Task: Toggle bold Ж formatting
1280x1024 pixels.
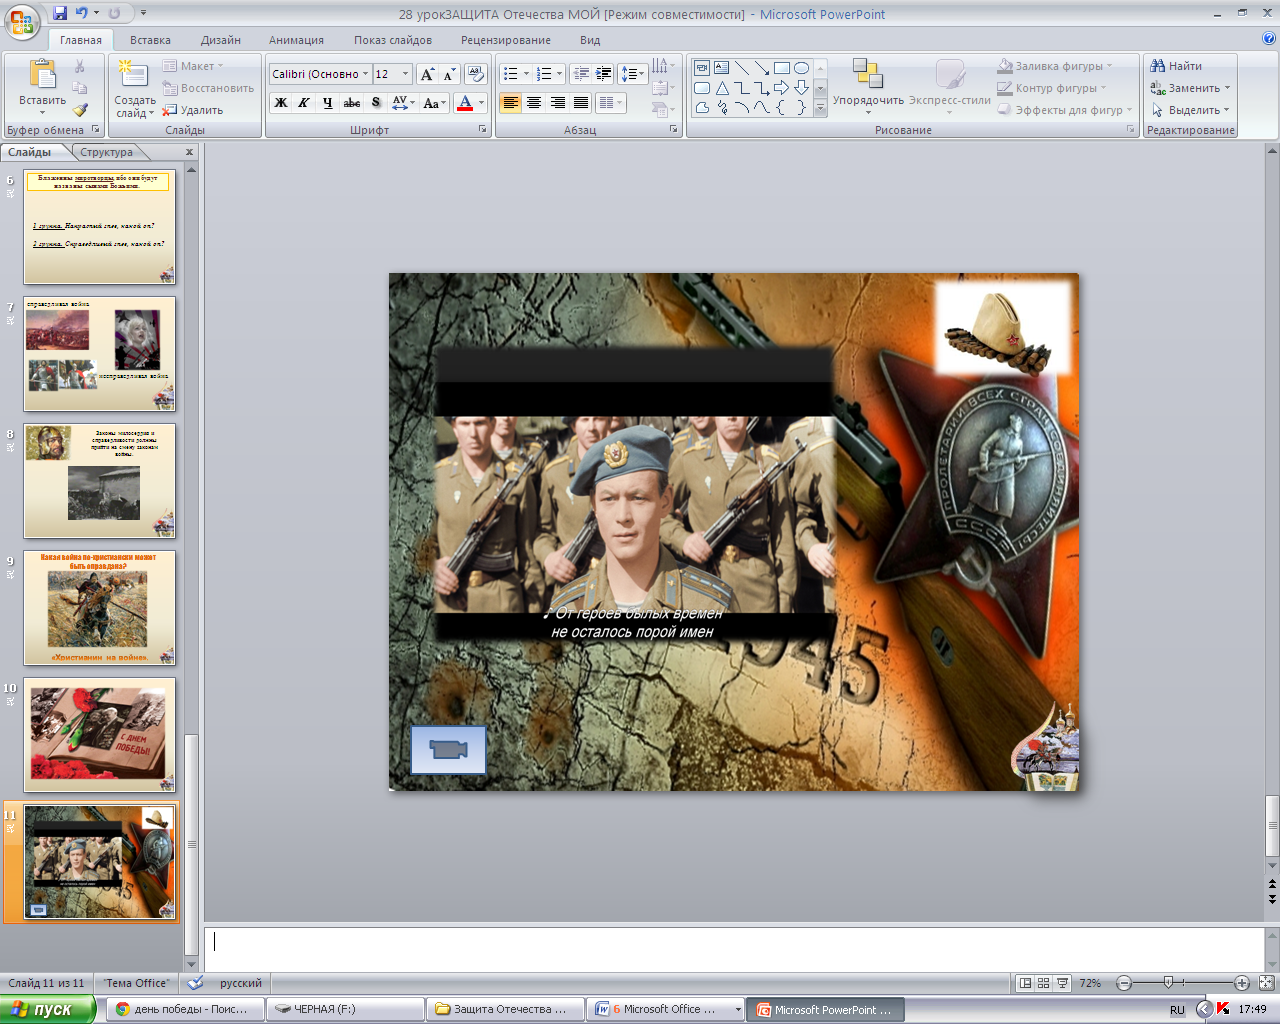Action: pyautogui.click(x=281, y=102)
